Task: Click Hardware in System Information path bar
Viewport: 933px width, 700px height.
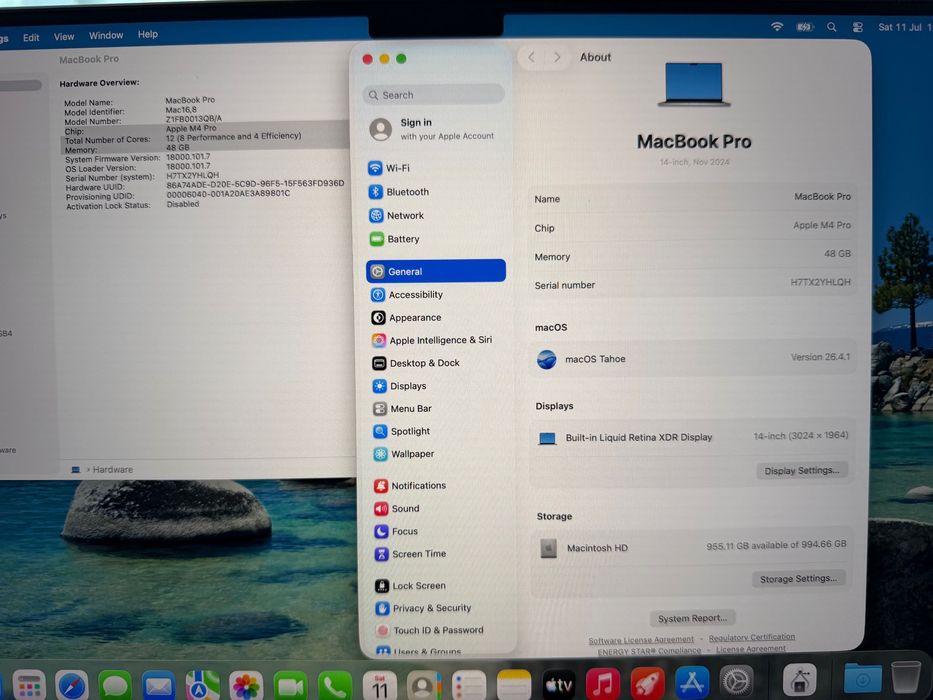Action: 112,470
